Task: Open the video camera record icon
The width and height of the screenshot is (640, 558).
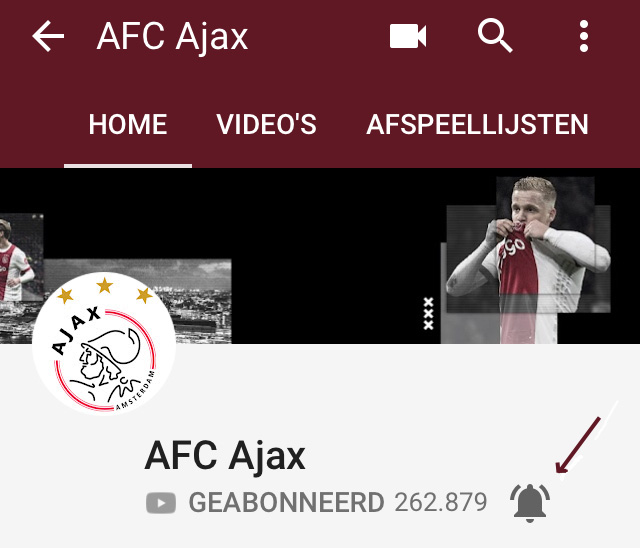Action: 408,36
